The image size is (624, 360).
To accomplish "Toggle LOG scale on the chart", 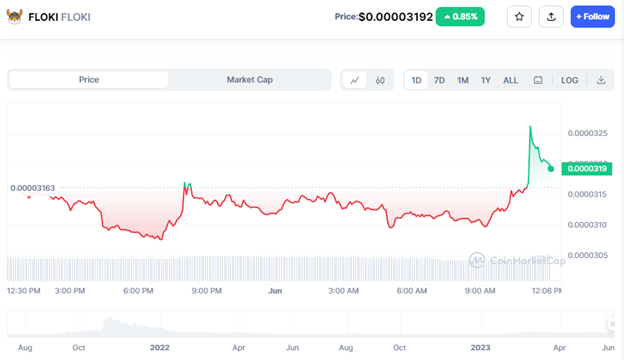I will click(x=569, y=80).
